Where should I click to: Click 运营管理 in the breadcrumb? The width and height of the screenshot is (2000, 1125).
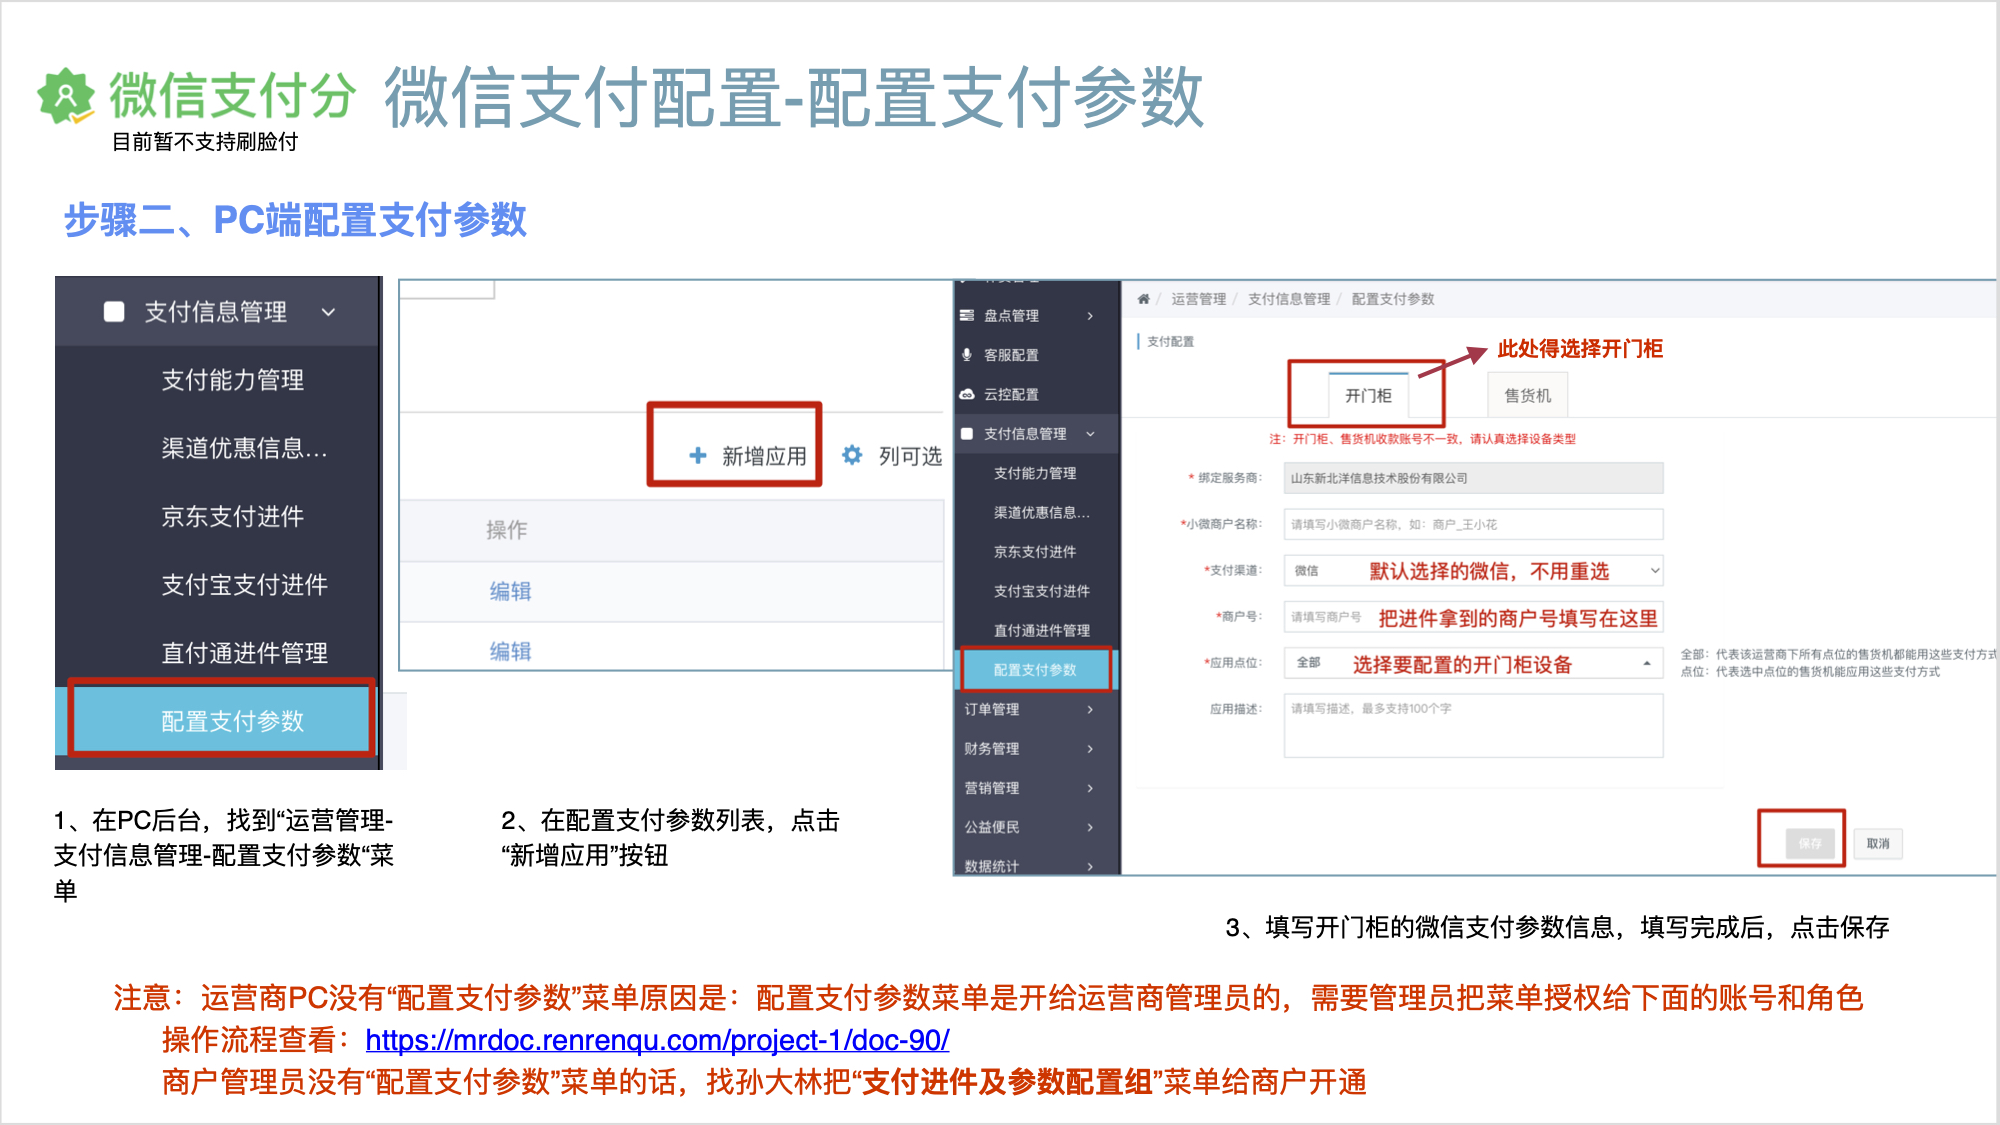tap(1198, 299)
